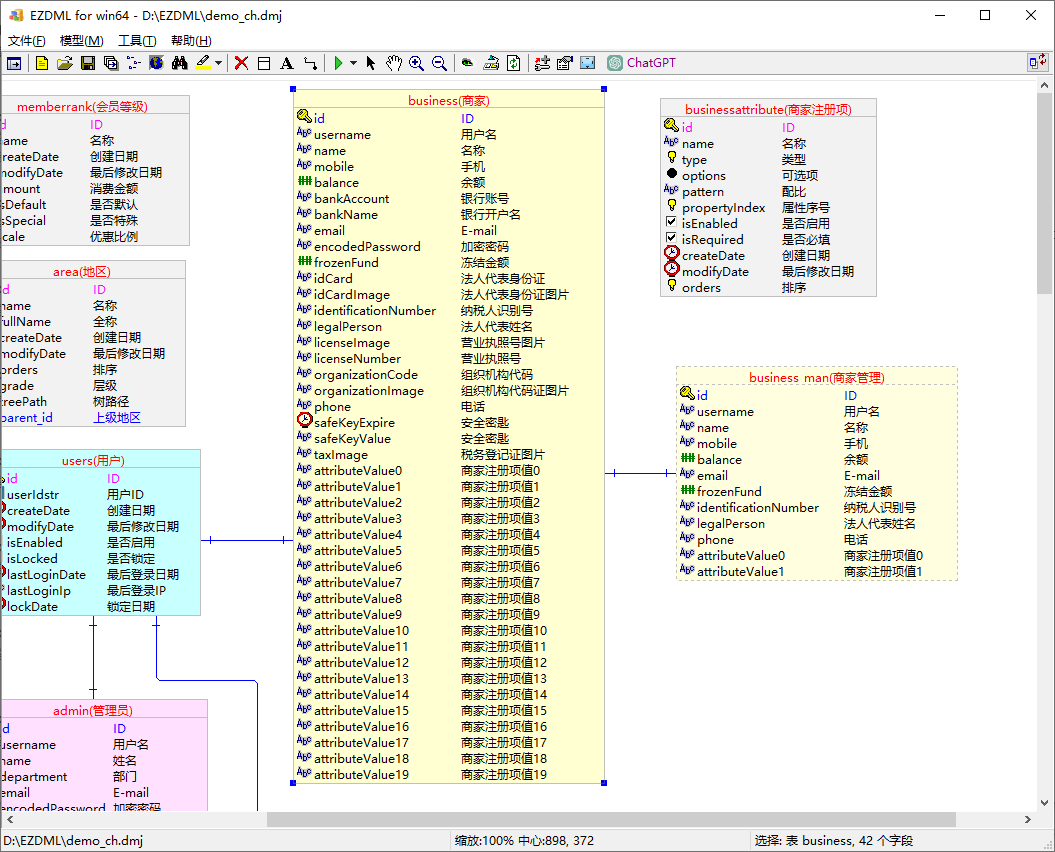Click the zoom out magnifier icon
The width and height of the screenshot is (1055, 852).
pyautogui.click(x=439, y=63)
